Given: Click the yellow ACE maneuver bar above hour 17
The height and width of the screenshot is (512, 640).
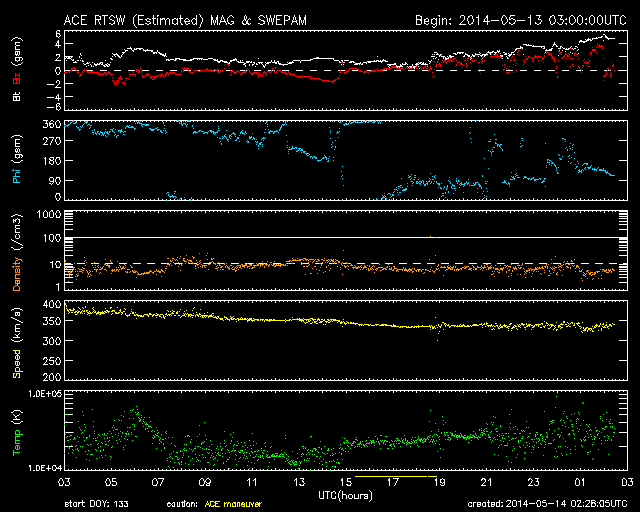Looking at the screenshot, I should pos(396,476).
